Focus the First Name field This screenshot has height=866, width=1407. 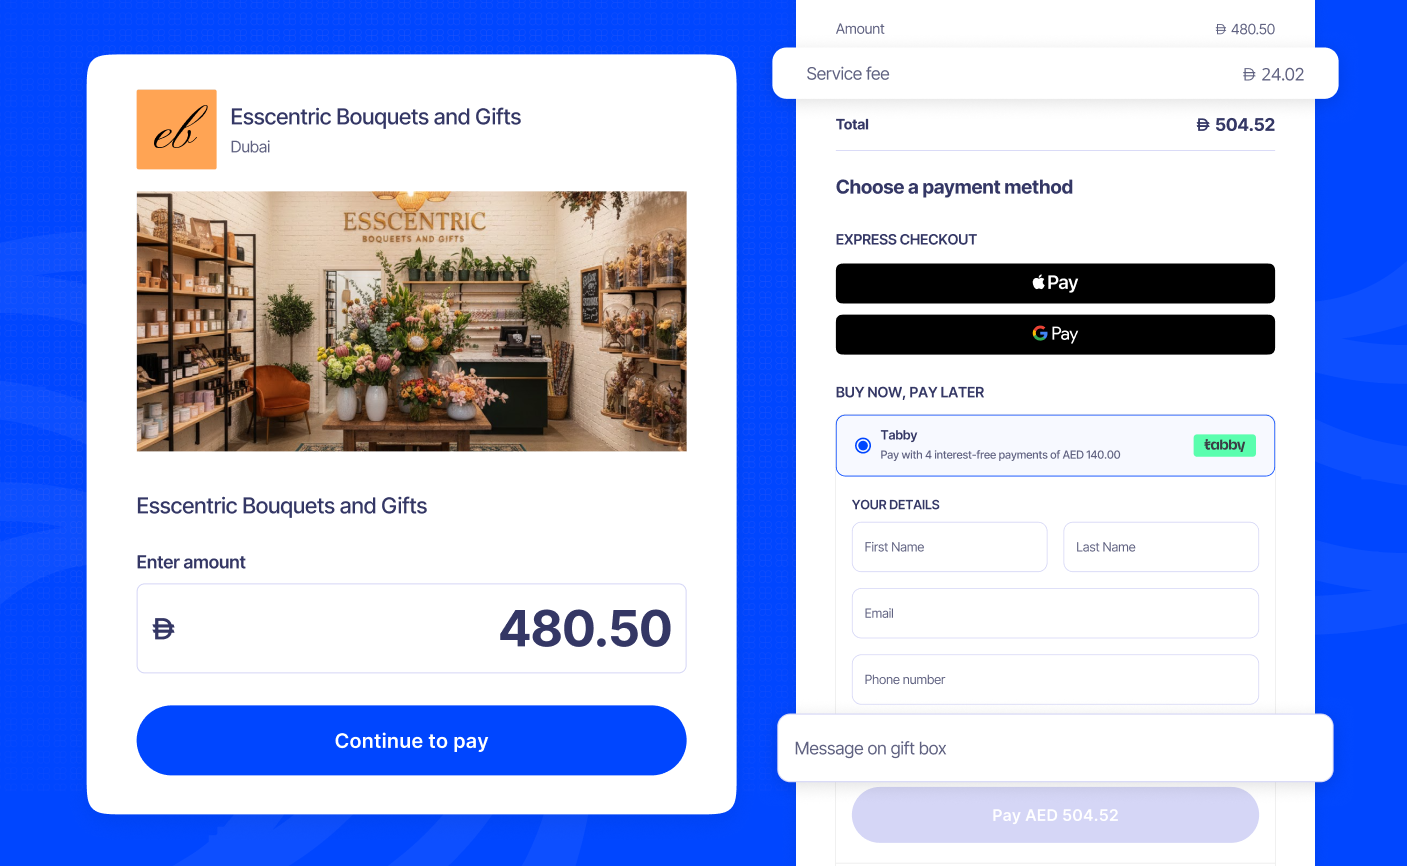949,547
